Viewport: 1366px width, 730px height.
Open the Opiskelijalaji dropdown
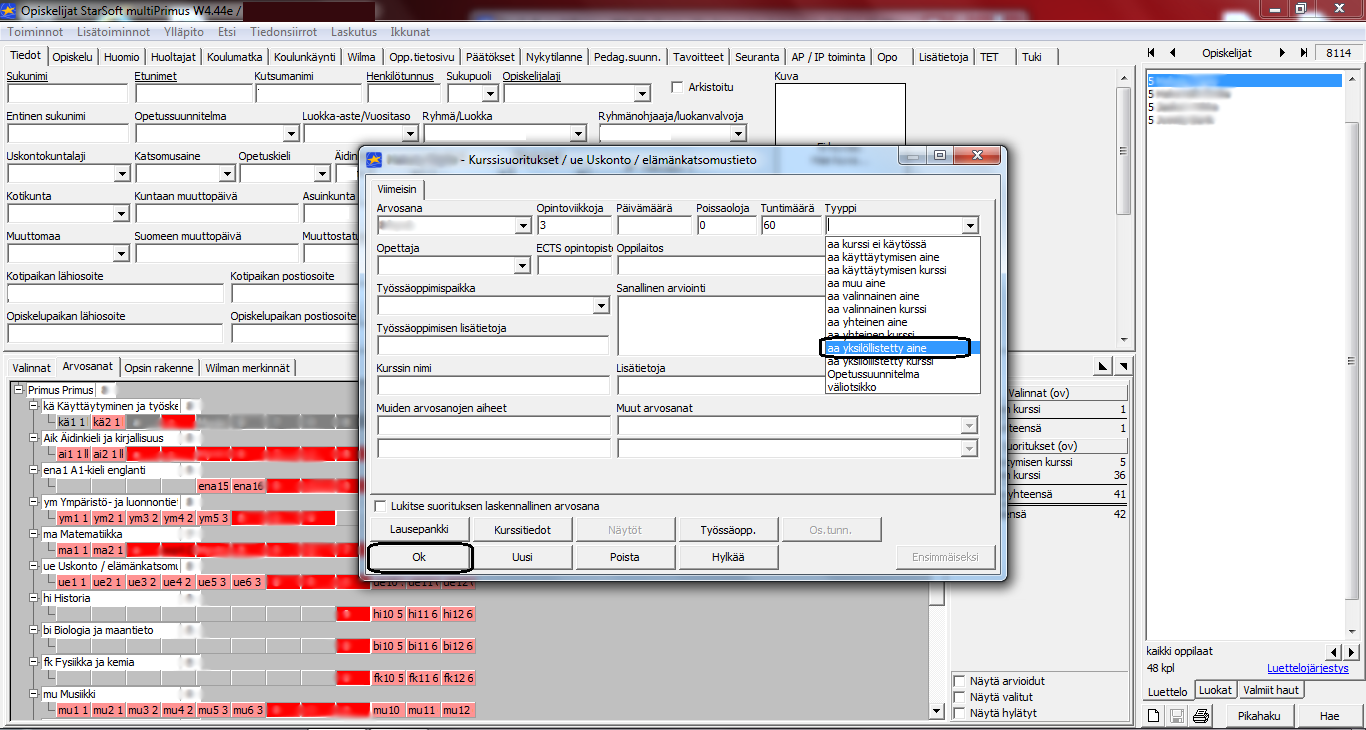[x=642, y=94]
